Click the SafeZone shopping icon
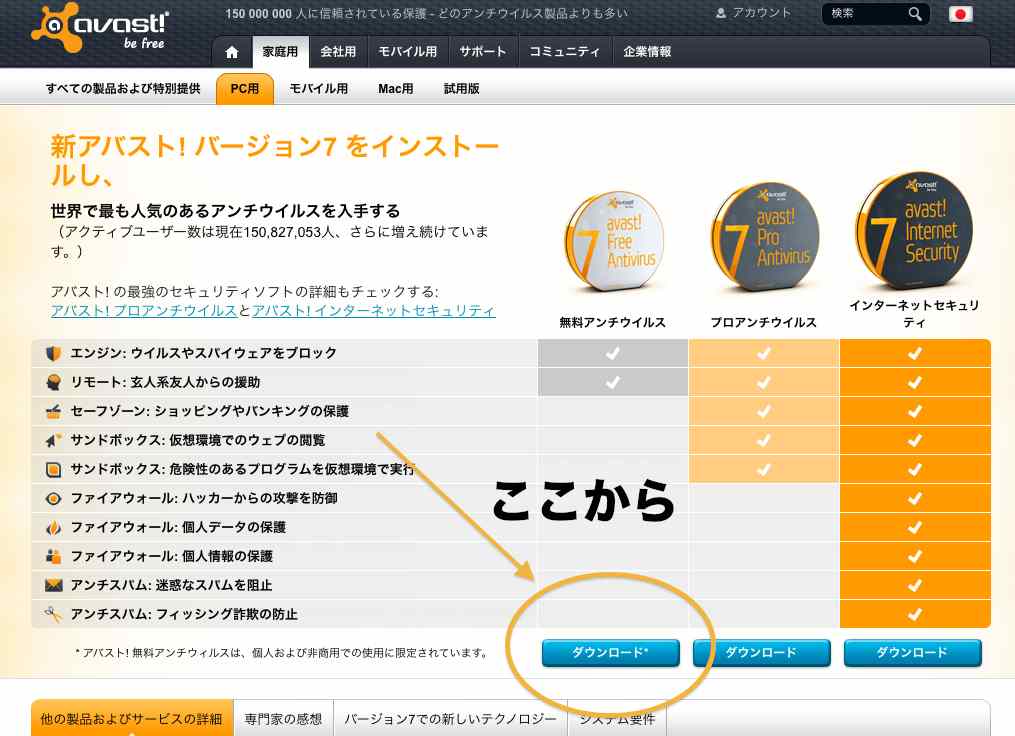Viewport: 1015px width, 736px height. pos(54,411)
